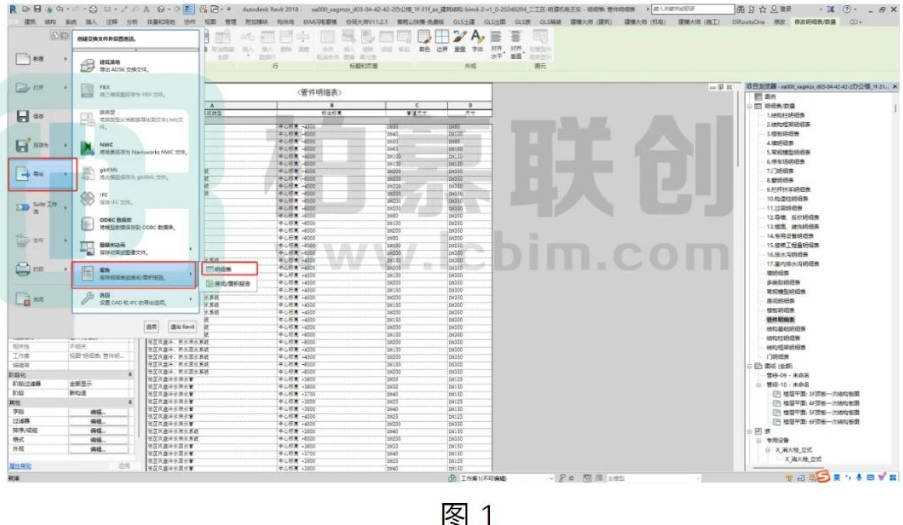Click Edit button for Appearance property

click(x=98, y=449)
